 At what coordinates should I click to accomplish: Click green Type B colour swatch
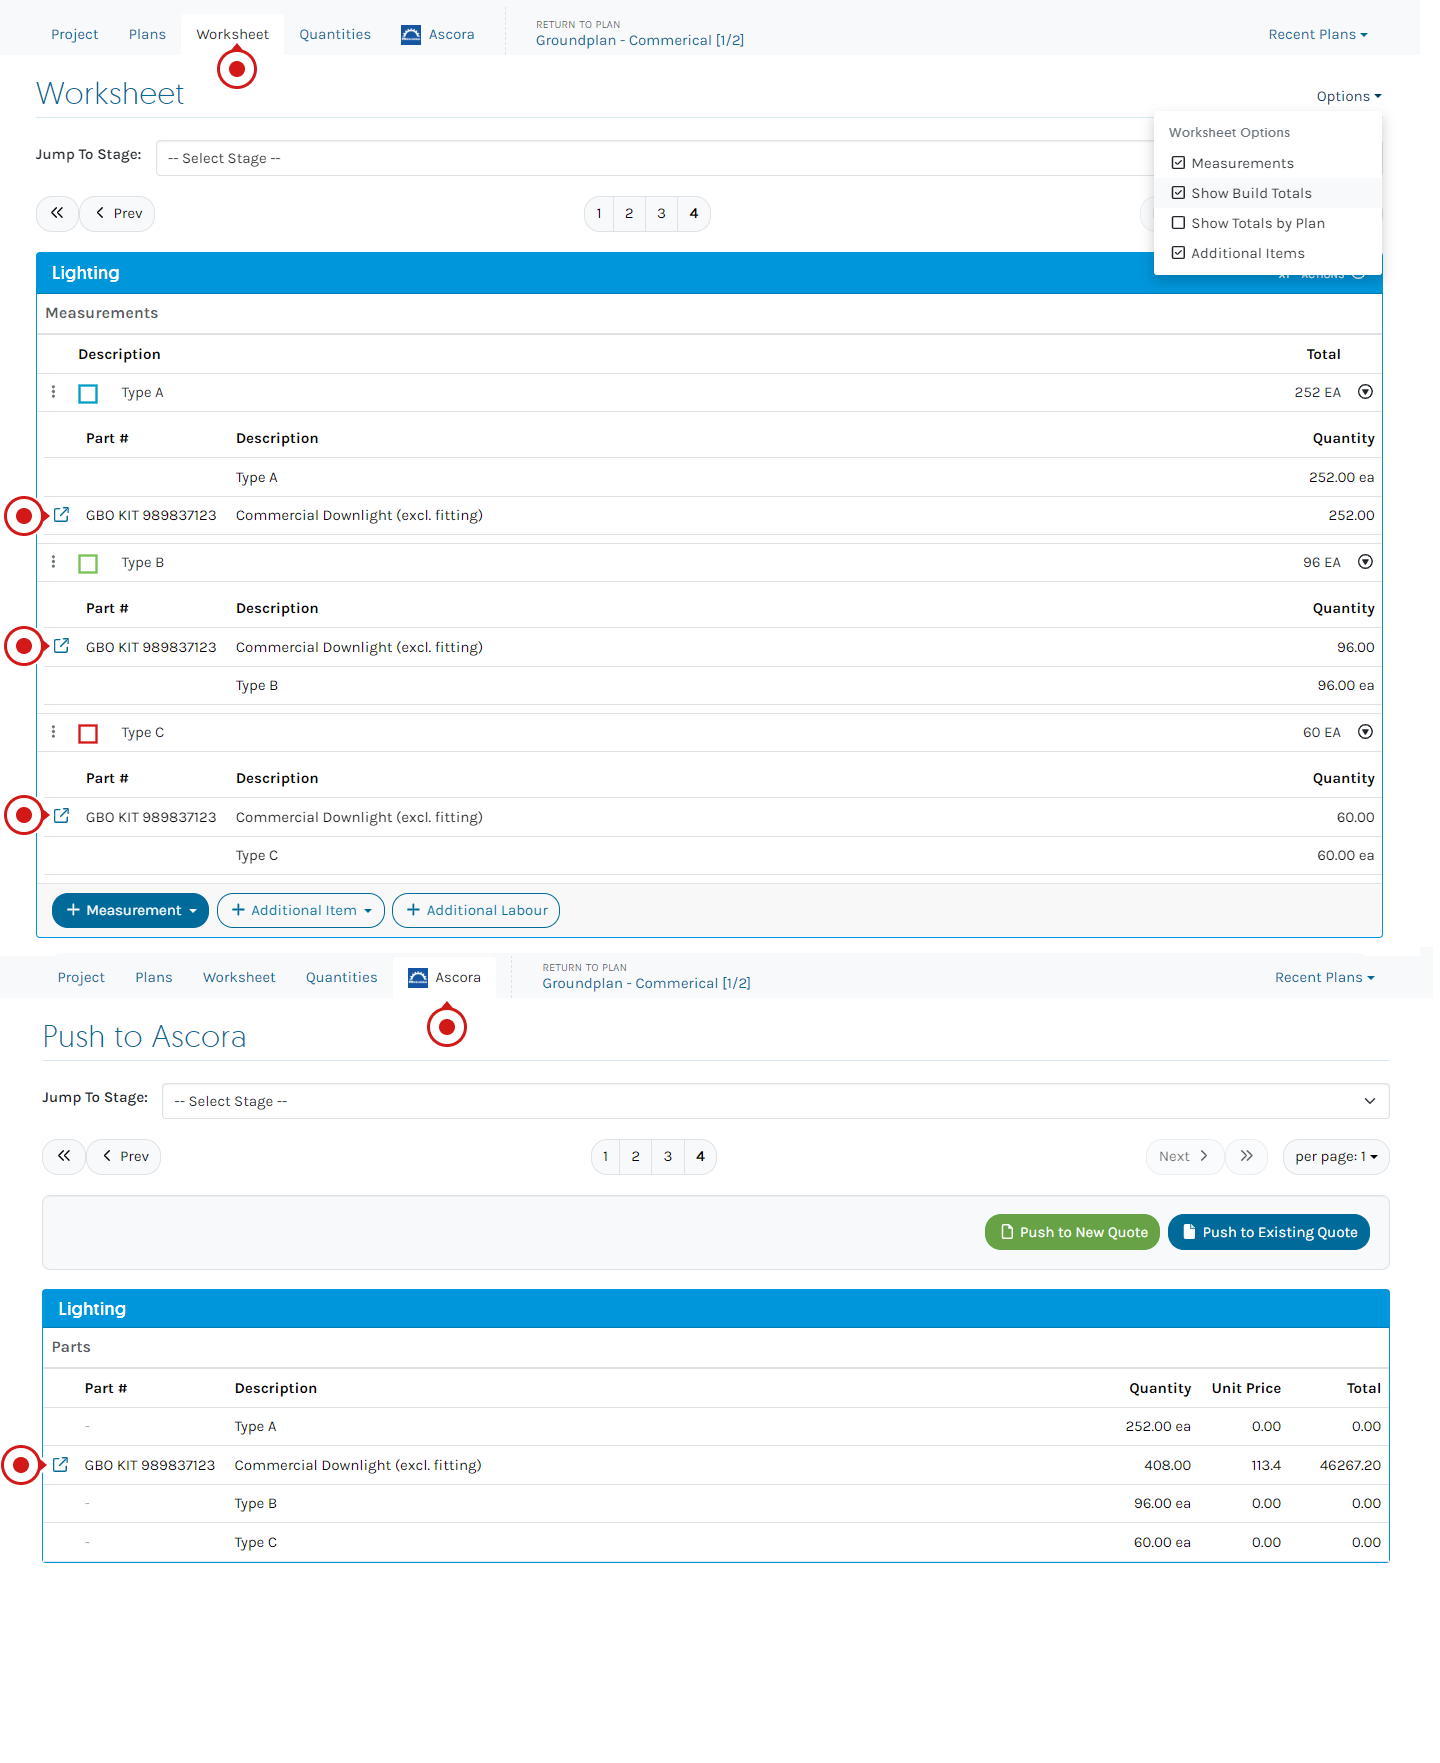point(88,564)
